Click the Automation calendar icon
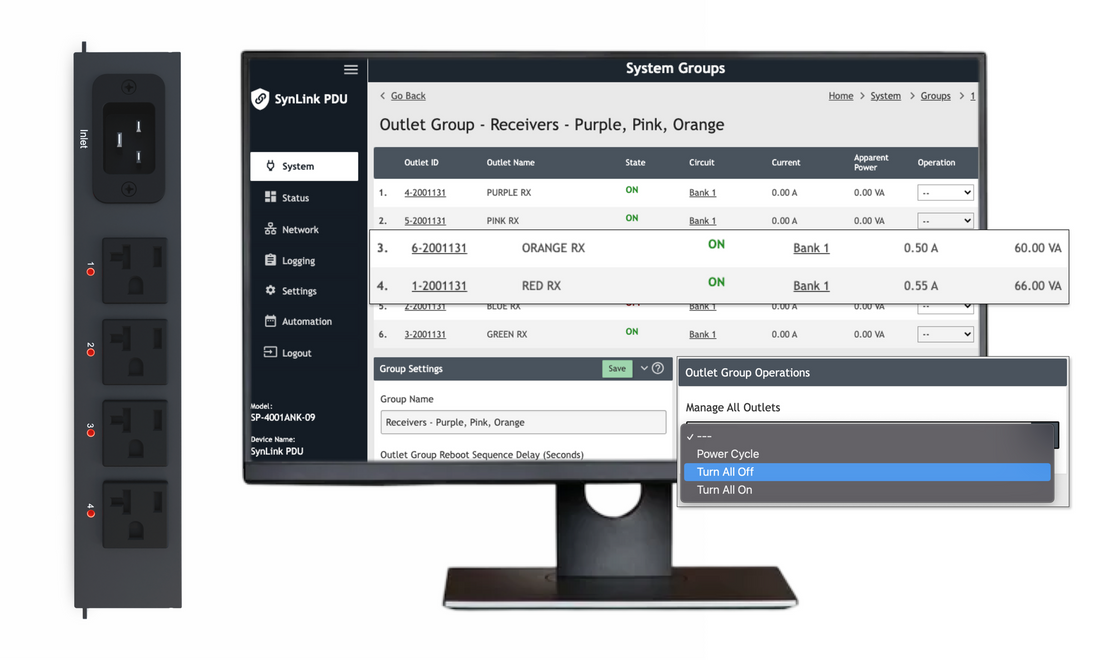 tap(270, 321)
